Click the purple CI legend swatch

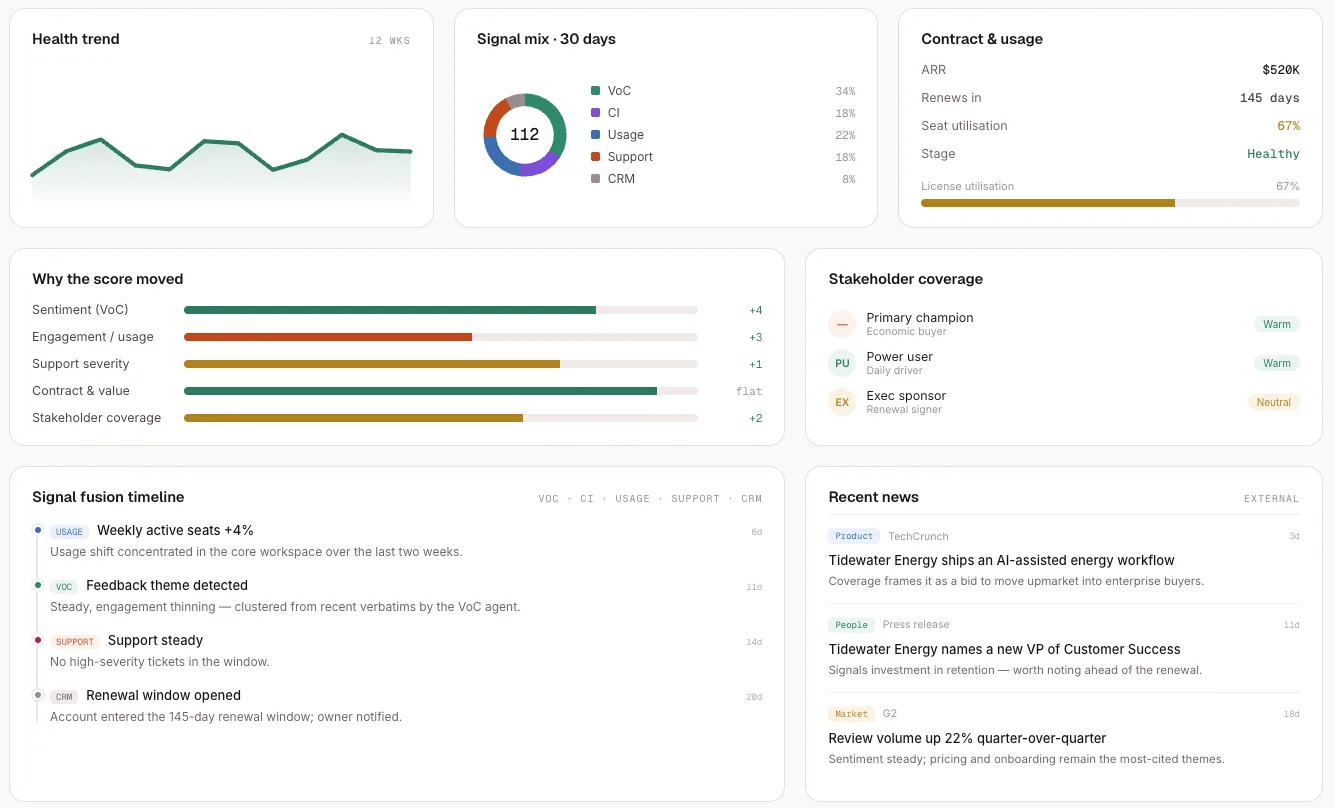coord(596,113)
